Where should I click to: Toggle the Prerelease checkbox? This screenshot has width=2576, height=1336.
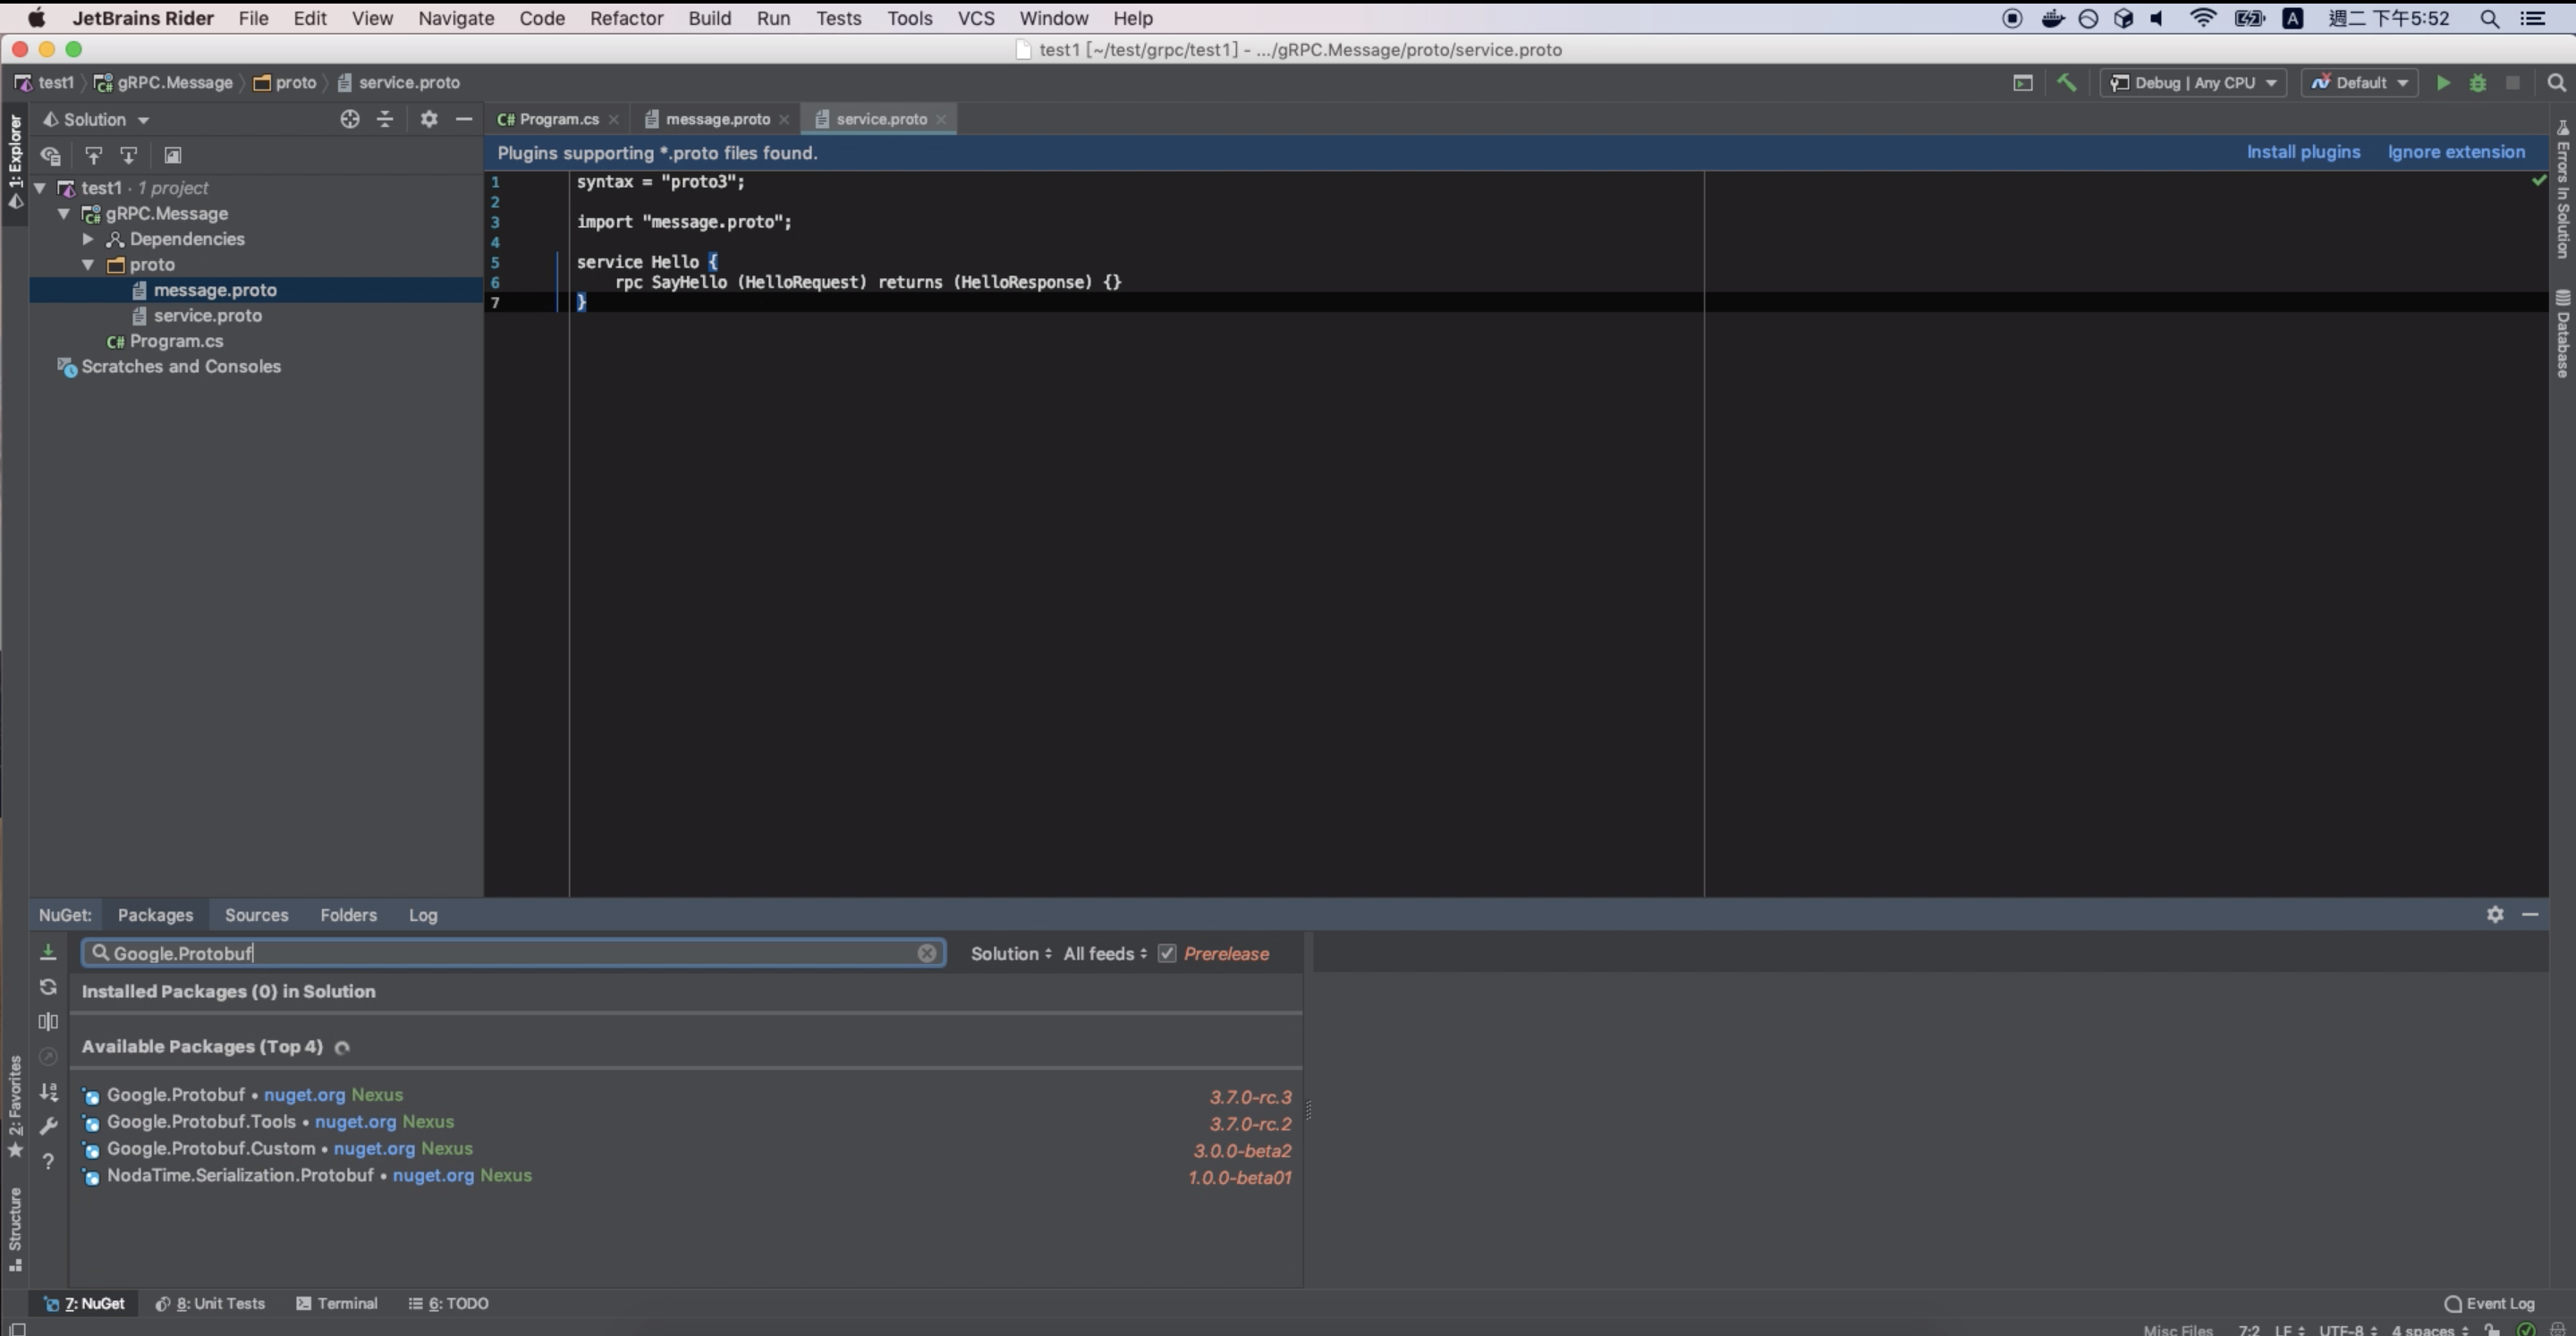coord(1166,953)
